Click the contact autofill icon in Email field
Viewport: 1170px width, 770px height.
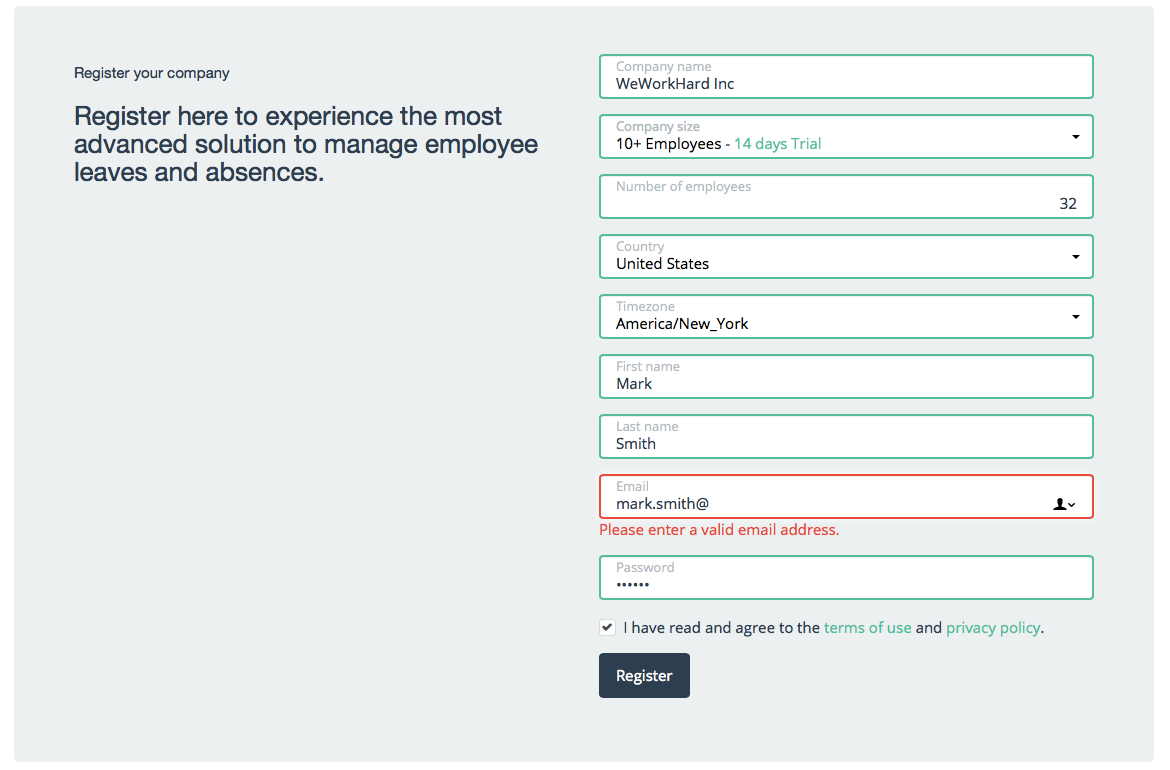click(1059, 504)
